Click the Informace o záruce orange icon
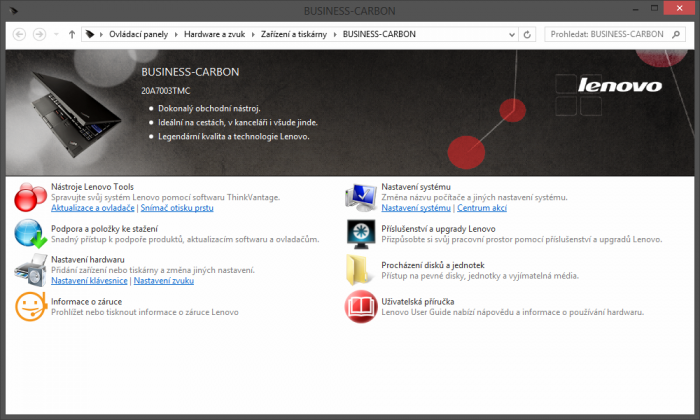 click(x=30, y=306)
